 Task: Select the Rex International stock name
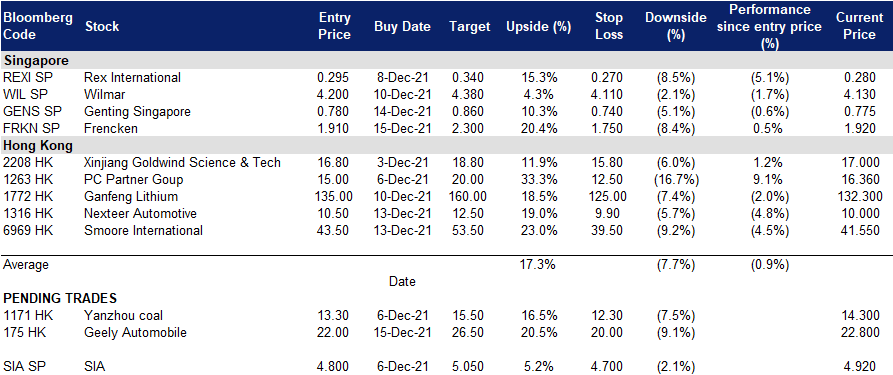click(x=132, y=78)
